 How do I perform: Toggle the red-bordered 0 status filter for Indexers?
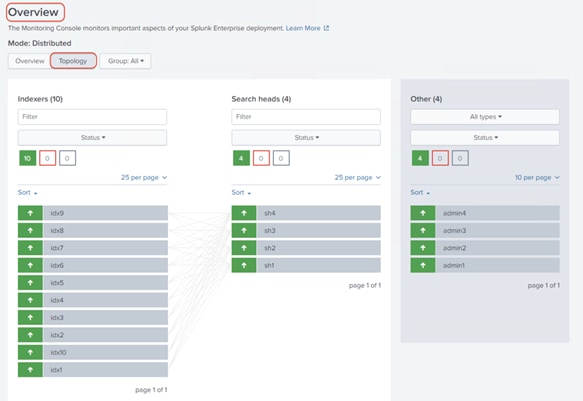coord(48,158)
